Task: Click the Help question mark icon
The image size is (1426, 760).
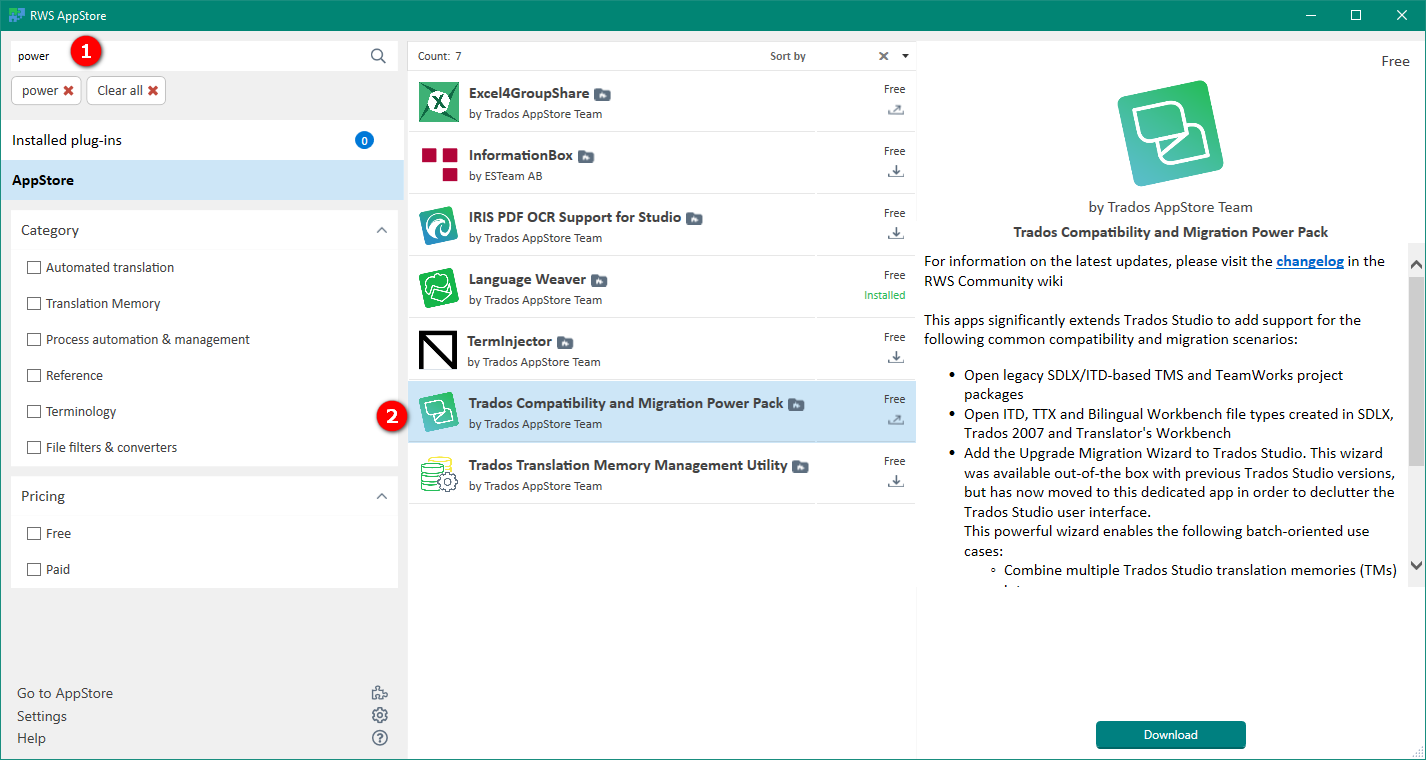Action: coord(379,738)
